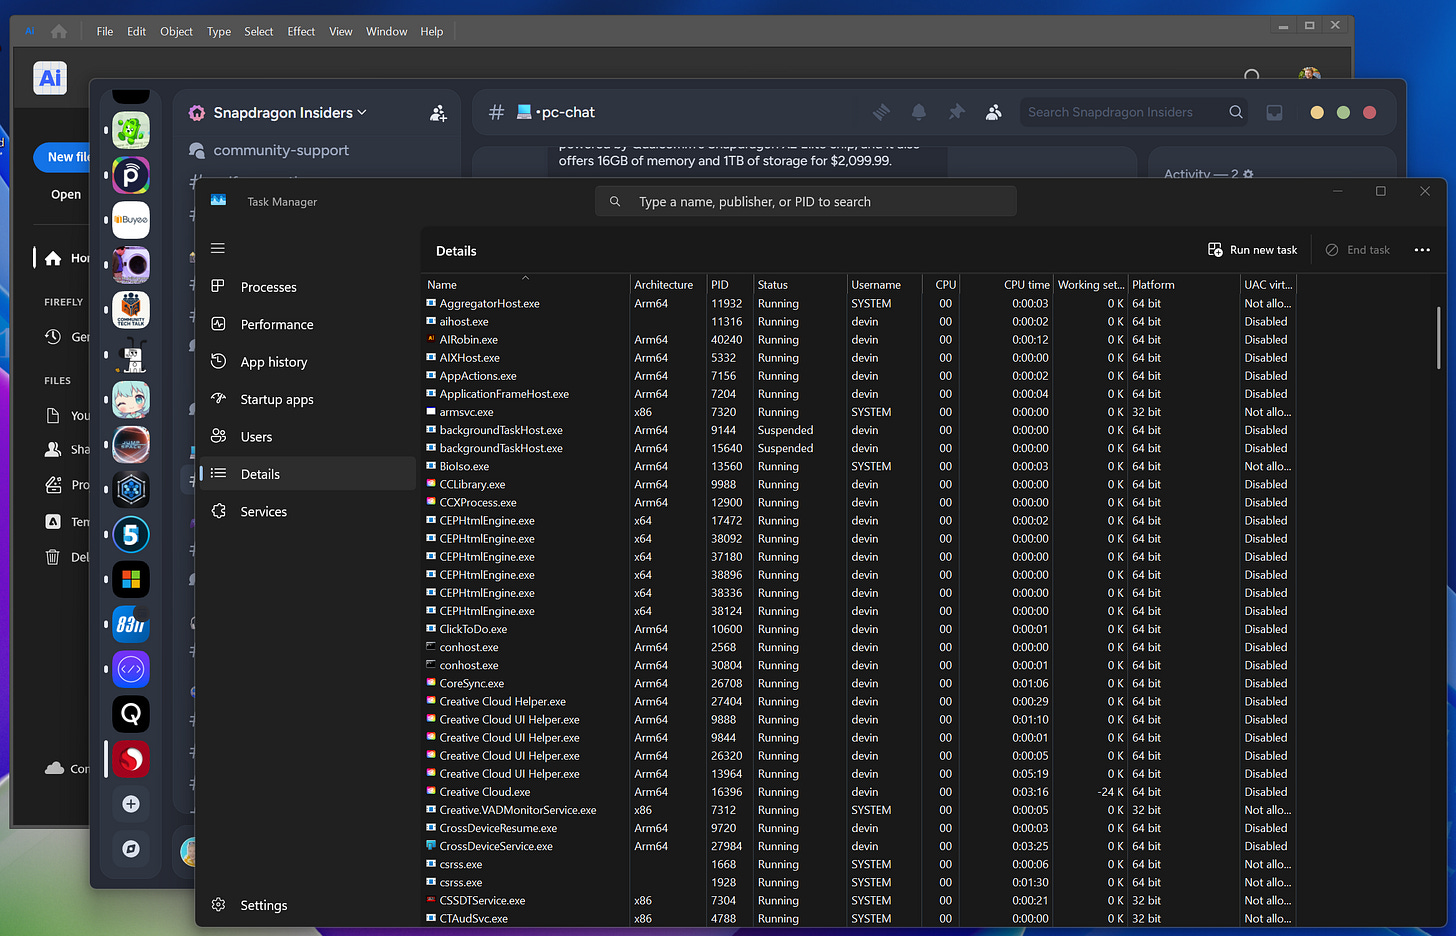Open Processes page in Task Manager
Screen dimensions: 1456x936
point(307,287)
